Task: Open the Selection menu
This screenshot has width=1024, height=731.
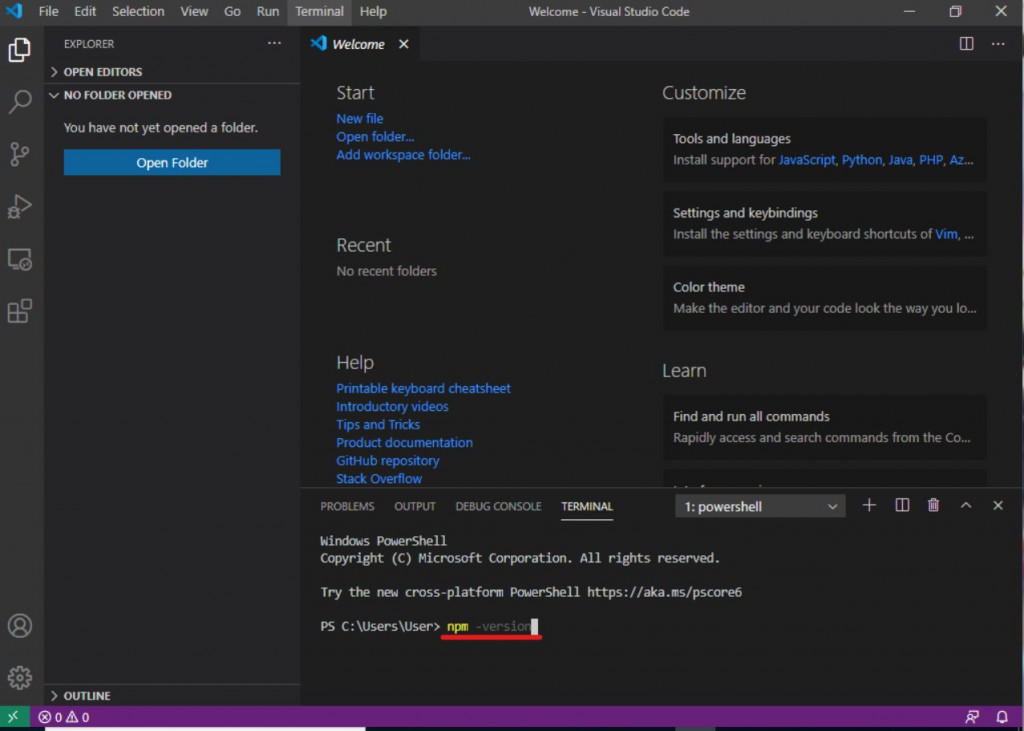Action: 138,11
